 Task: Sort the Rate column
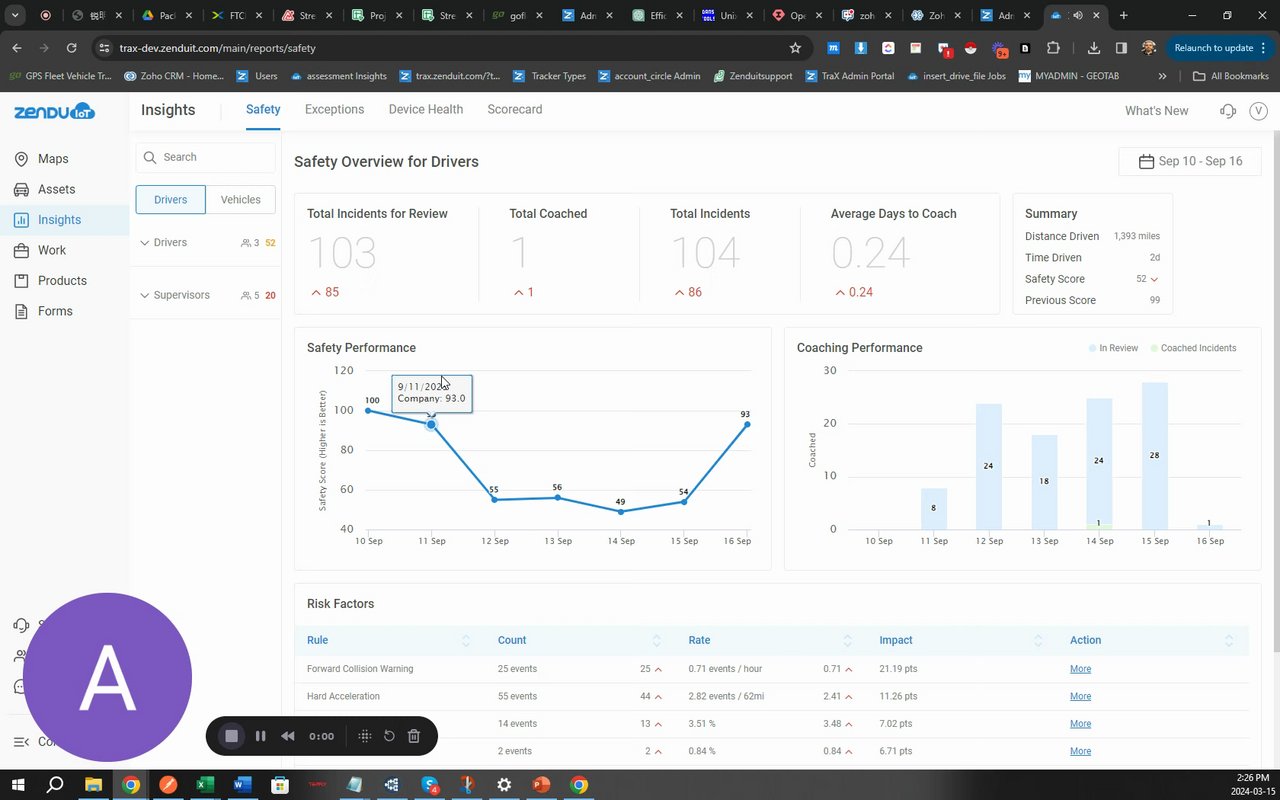coord(848,641)
